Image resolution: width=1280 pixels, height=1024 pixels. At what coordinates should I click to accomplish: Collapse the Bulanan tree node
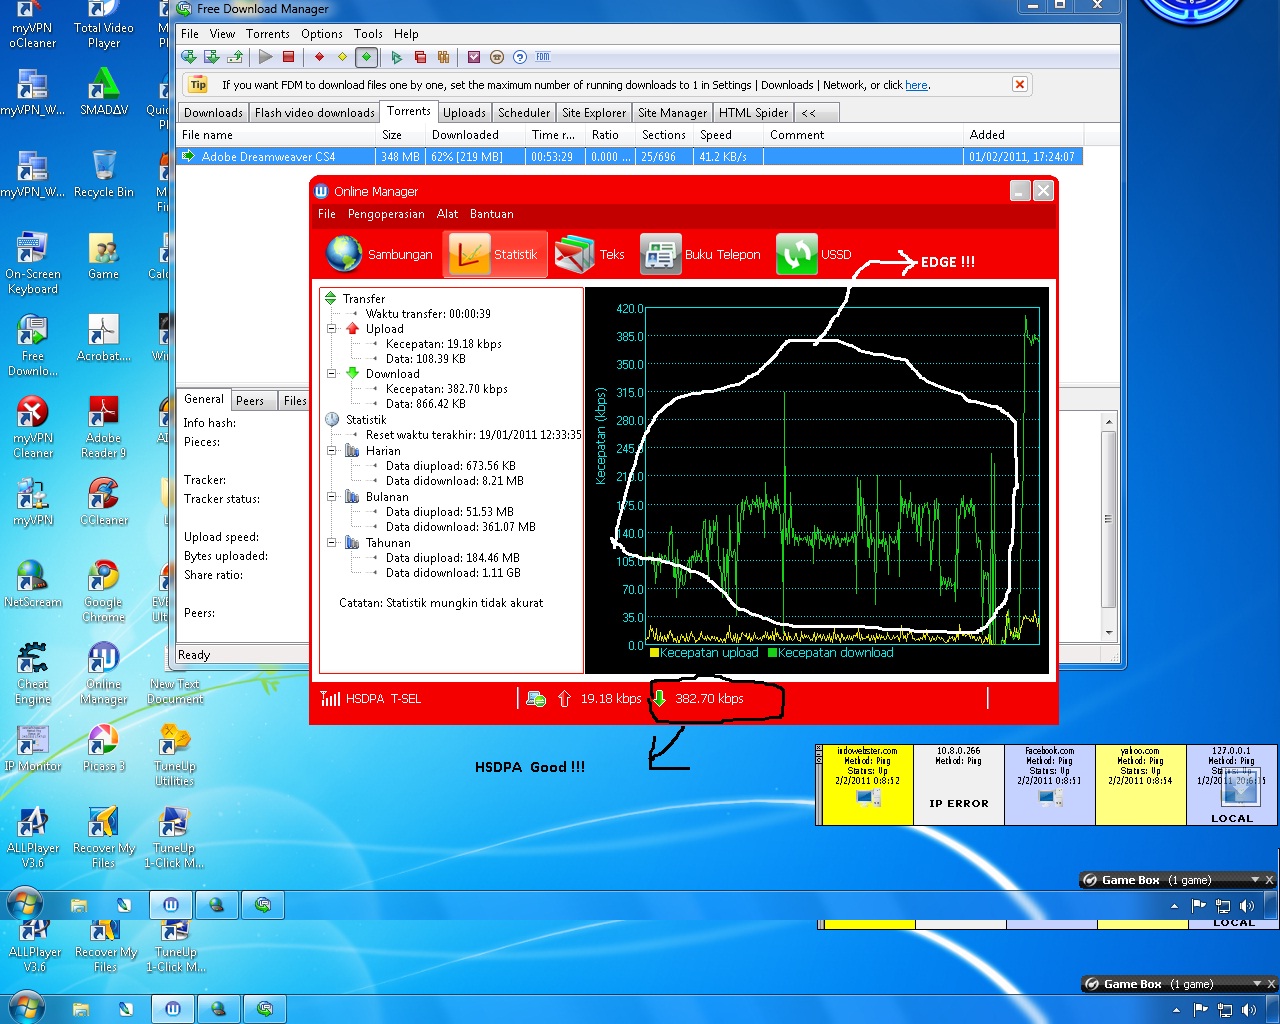(332, 496)
